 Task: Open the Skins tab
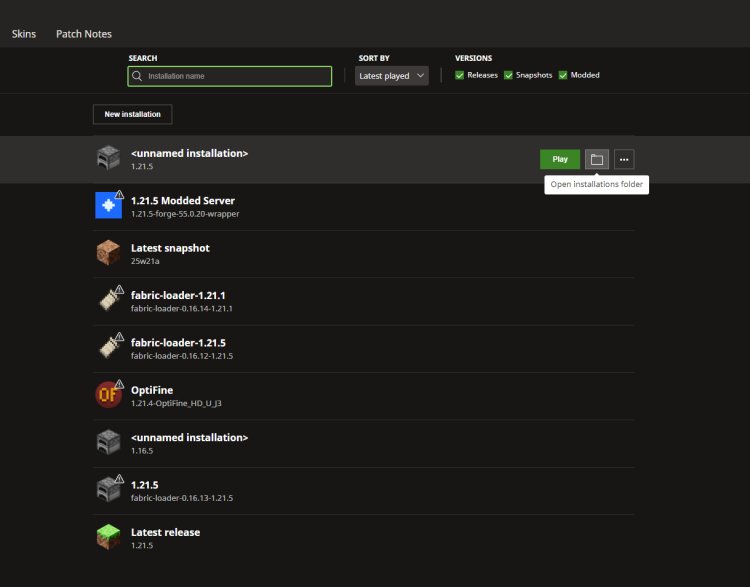(x=23, y=34)
